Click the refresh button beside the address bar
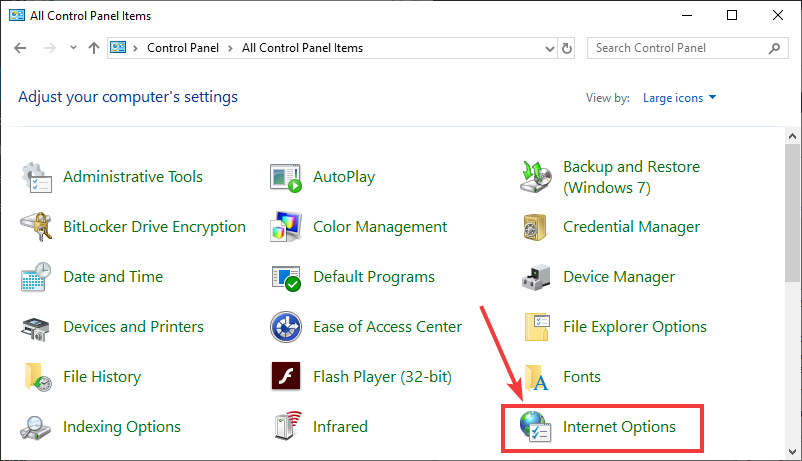802x461 pixels. click(x=567, y=48)
